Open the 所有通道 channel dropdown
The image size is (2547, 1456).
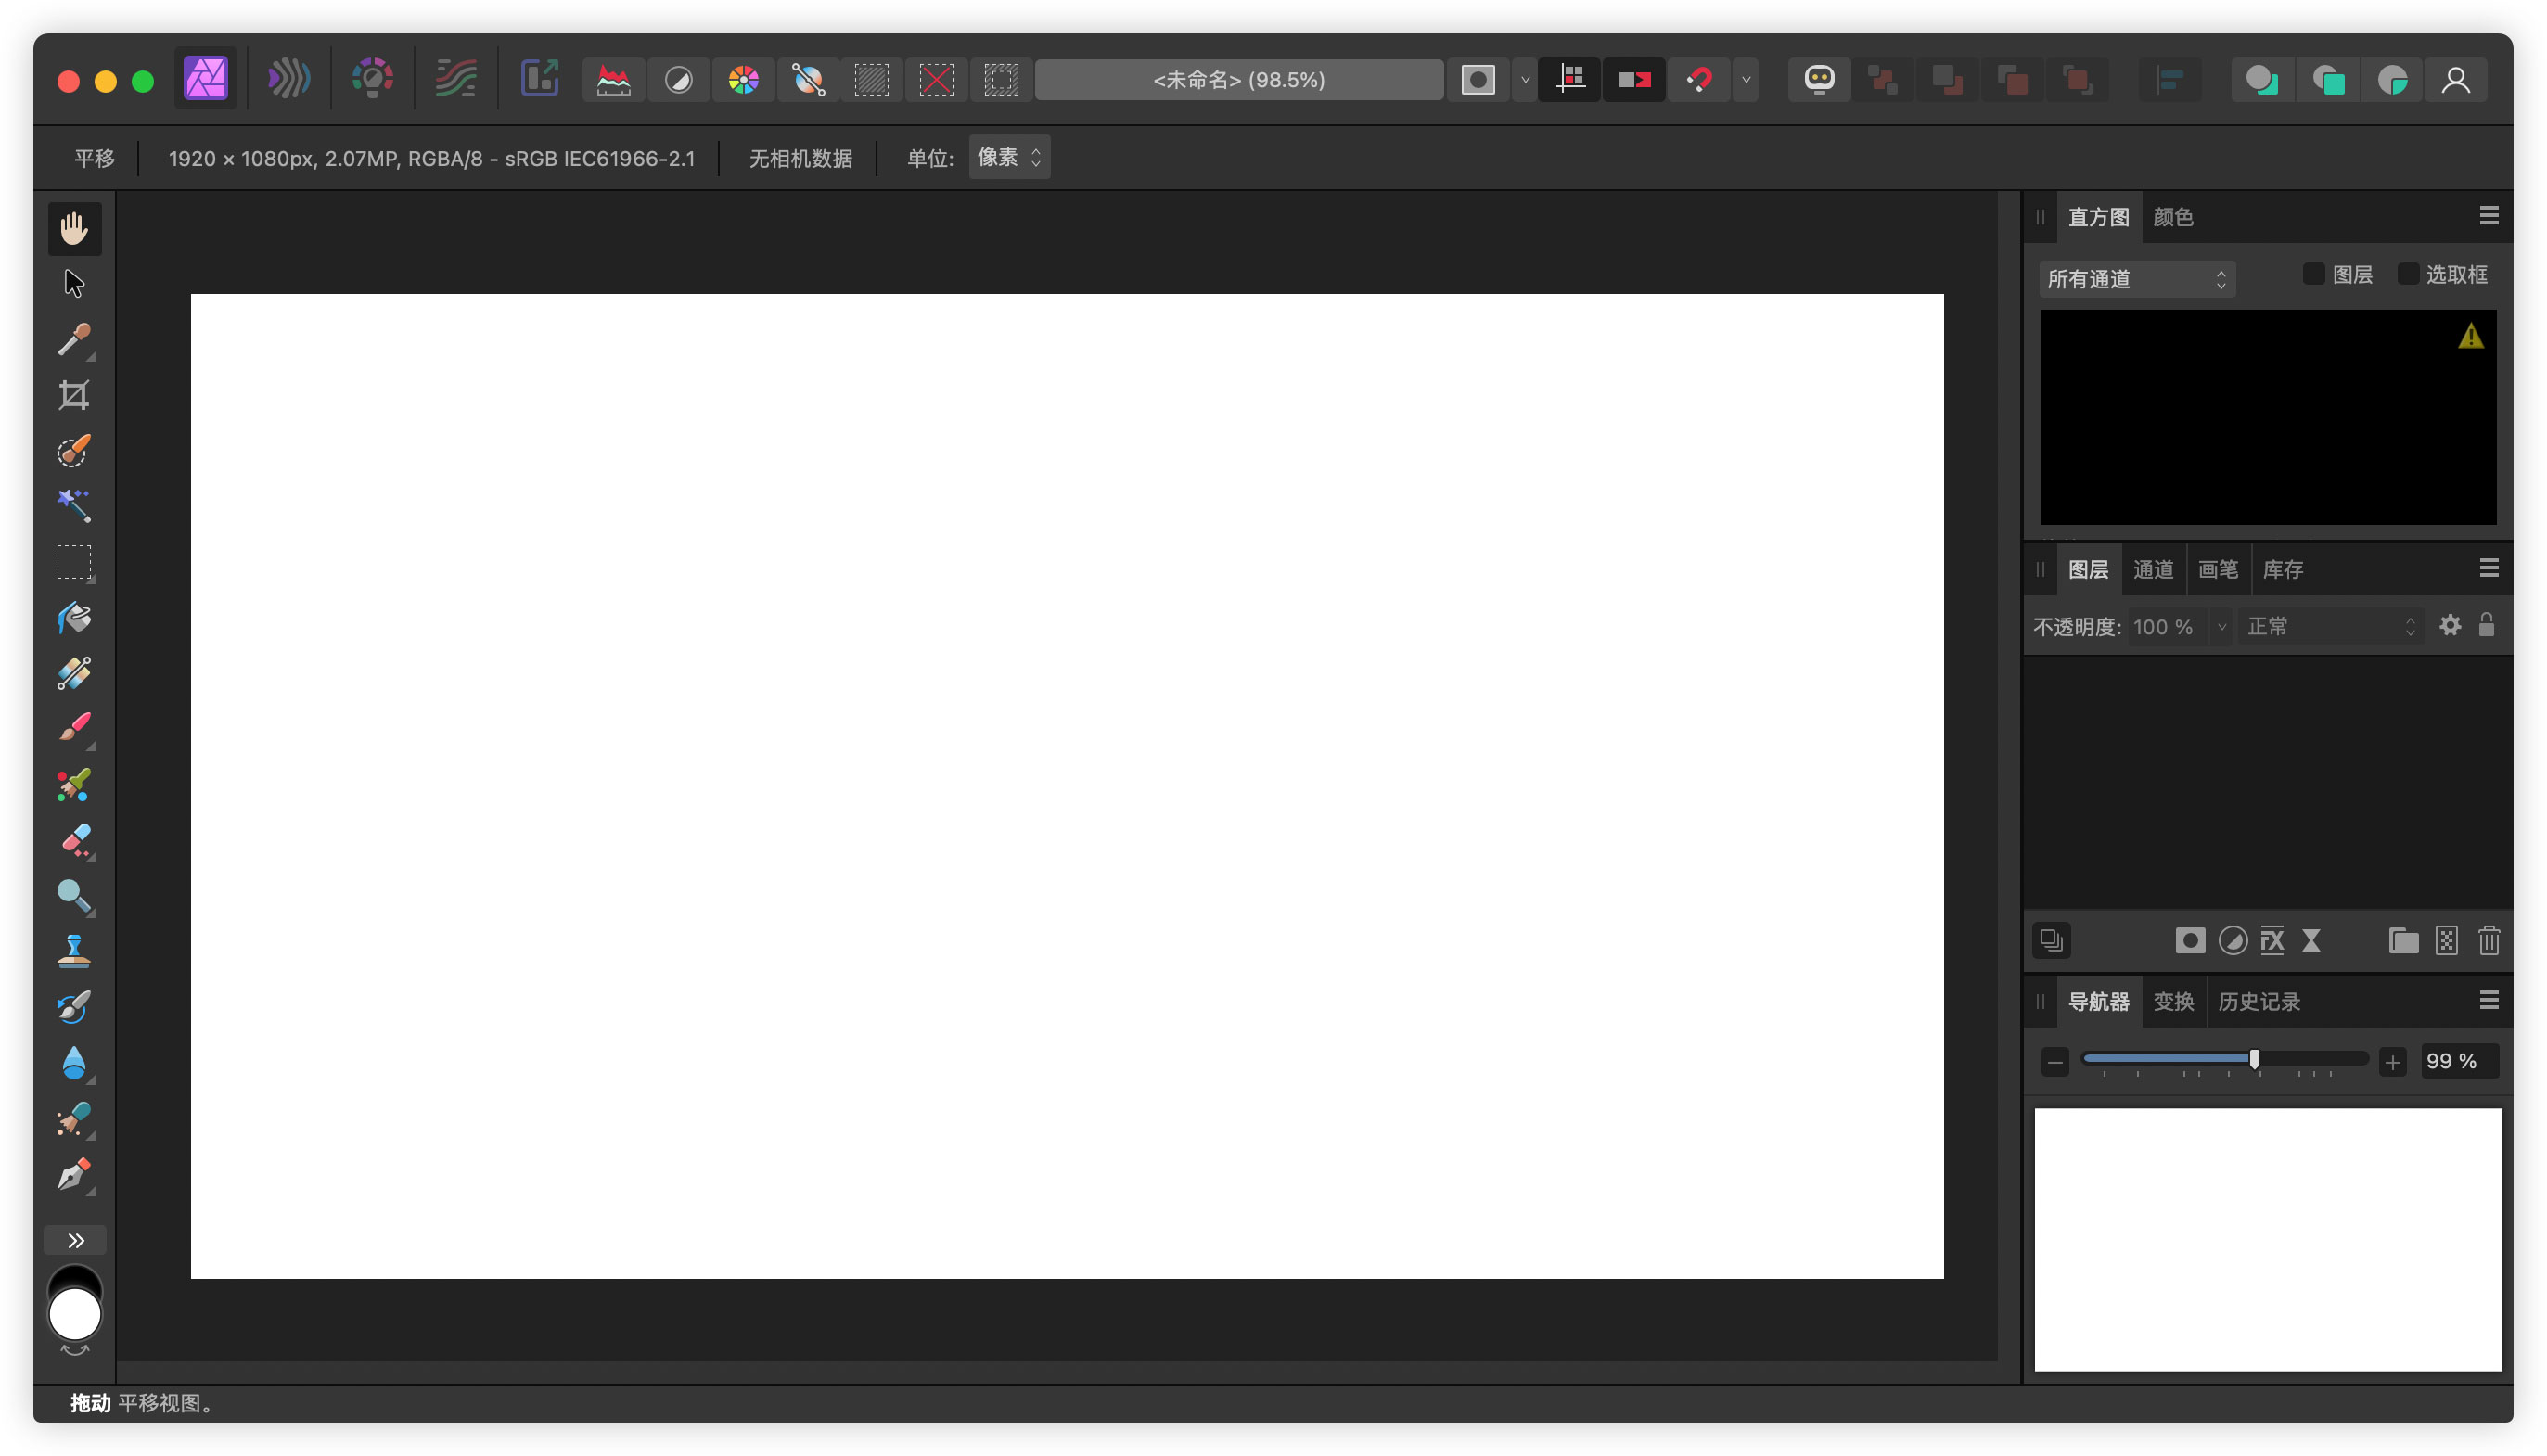(x=2137, y=279)
